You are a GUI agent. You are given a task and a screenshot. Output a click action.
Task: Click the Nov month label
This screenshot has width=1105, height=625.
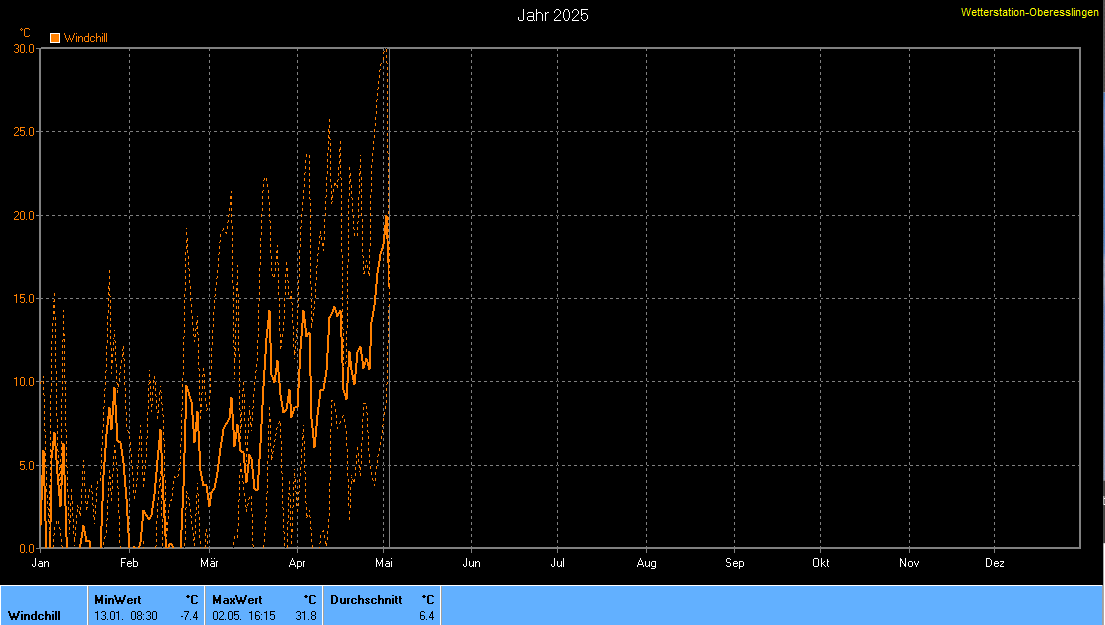pos(909,563)
